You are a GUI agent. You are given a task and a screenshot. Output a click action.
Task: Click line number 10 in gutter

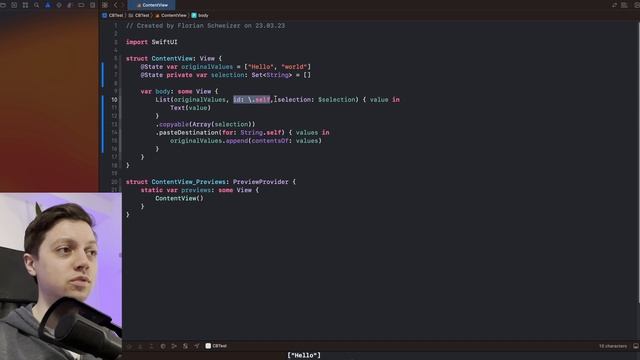click(114, 100)
